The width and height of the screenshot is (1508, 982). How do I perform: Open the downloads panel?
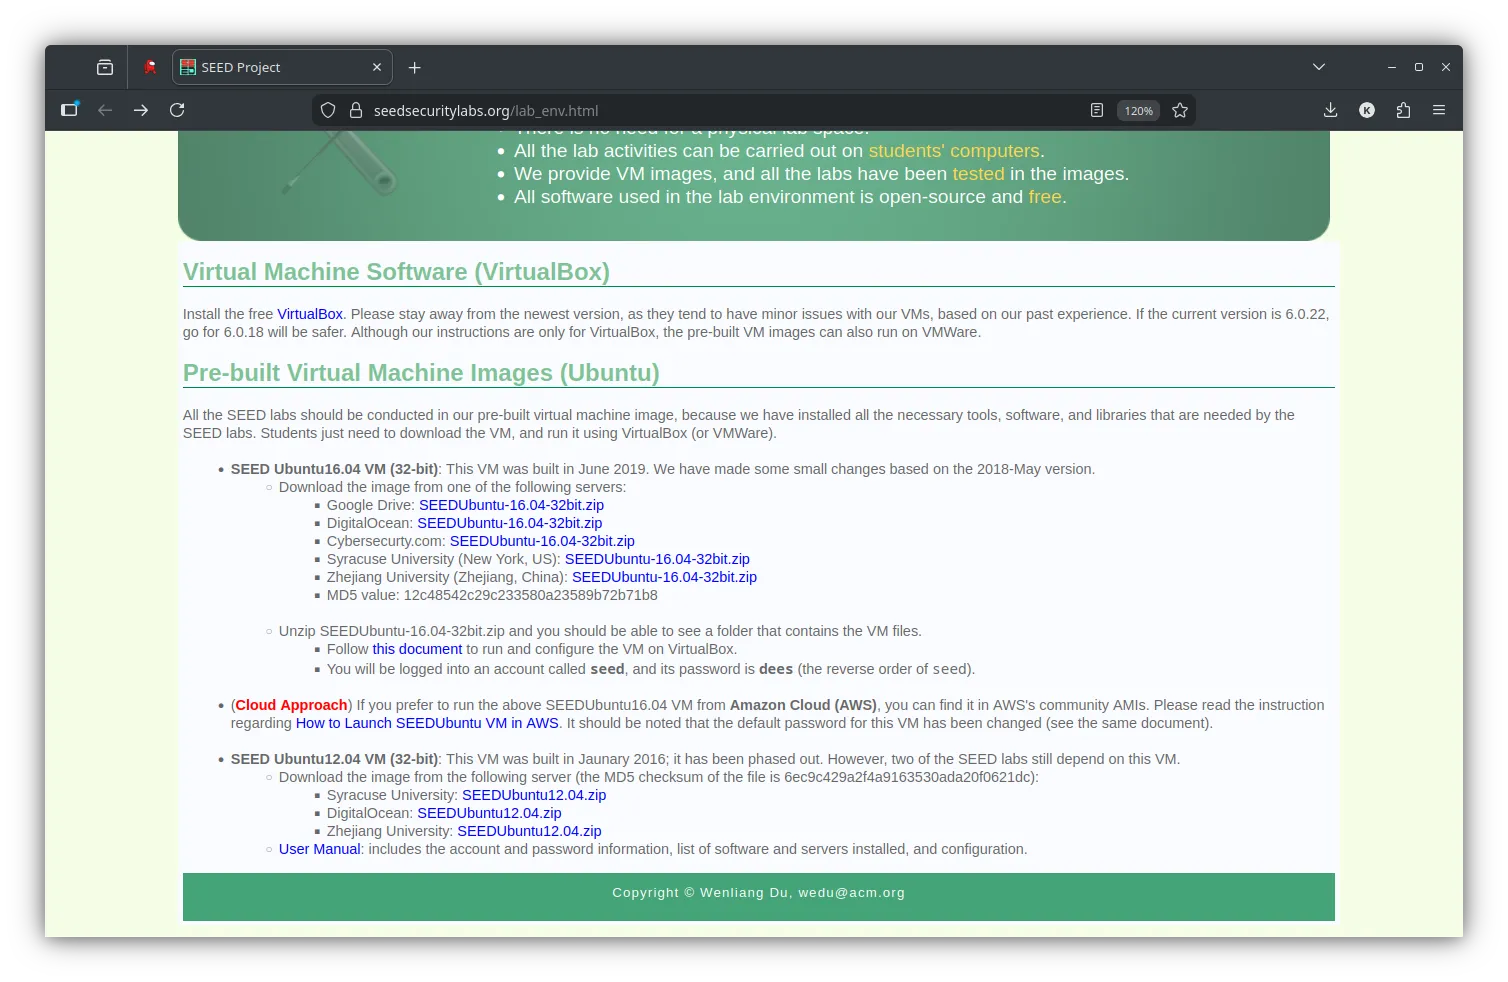[x=1330, y=110]
